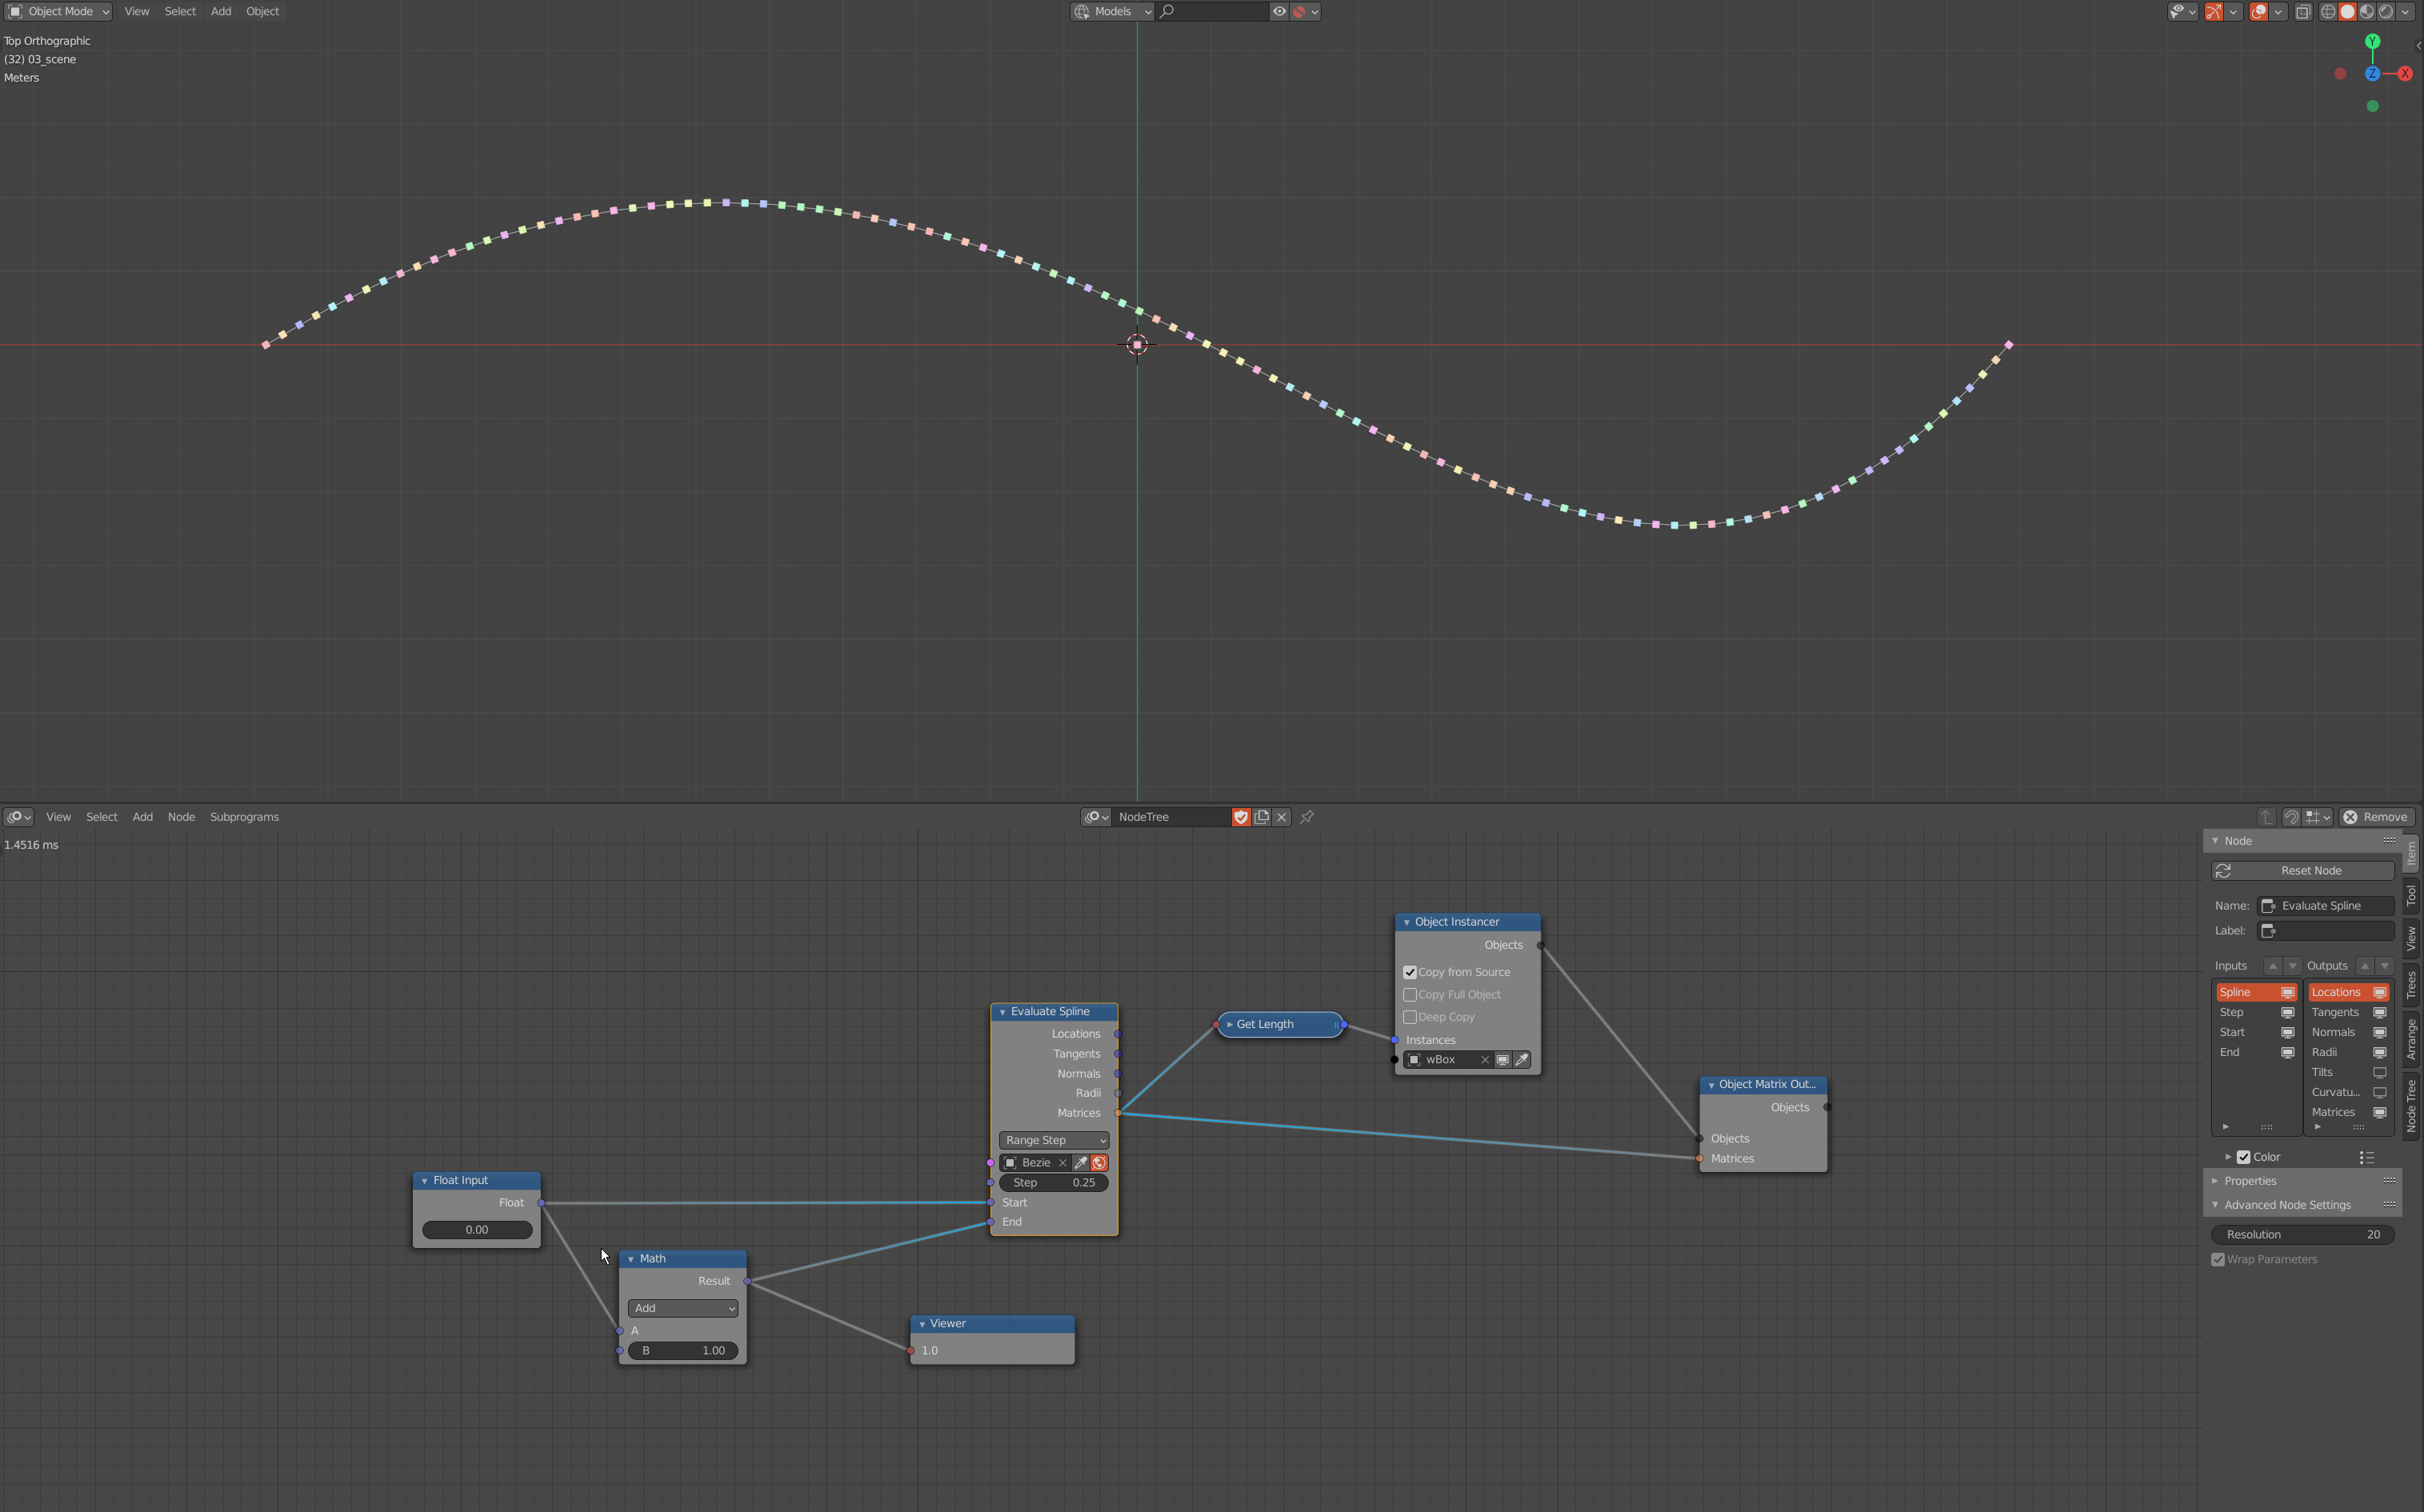The height and width of the screenshot is (1512, 2424).
Task: Toggle the fake user shield on NodeTree
Action: click(1240, 817)
